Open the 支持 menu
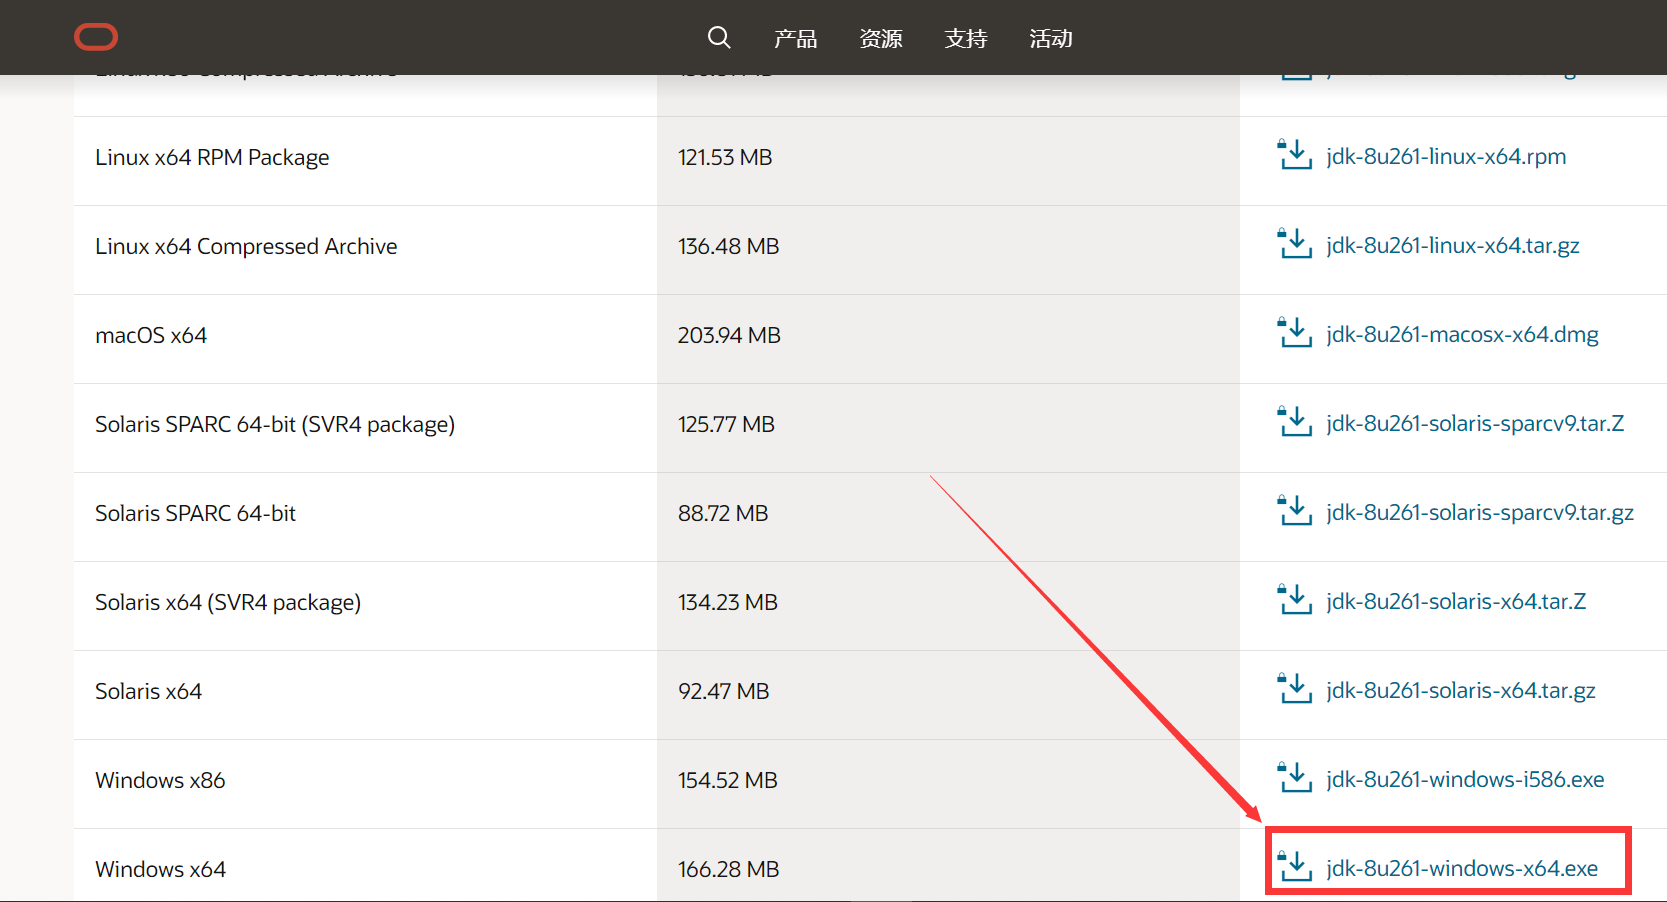Viewport: 1667px width, 902px height. (x=966, y=39)
